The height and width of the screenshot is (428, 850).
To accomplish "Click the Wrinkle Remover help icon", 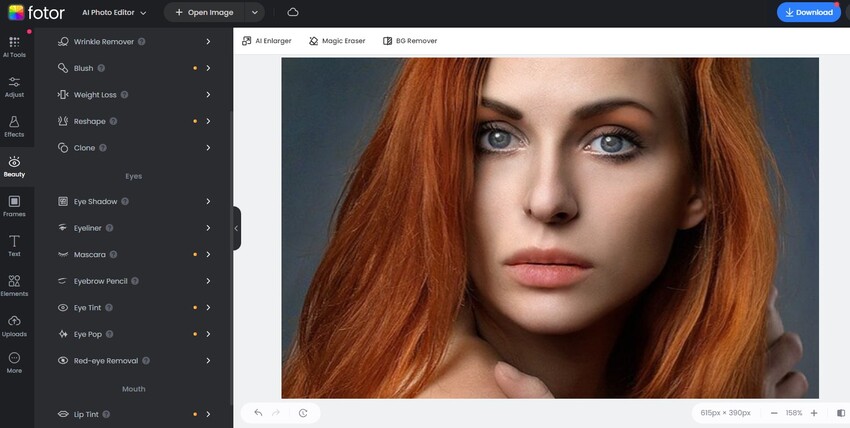I will coord(141,42).
